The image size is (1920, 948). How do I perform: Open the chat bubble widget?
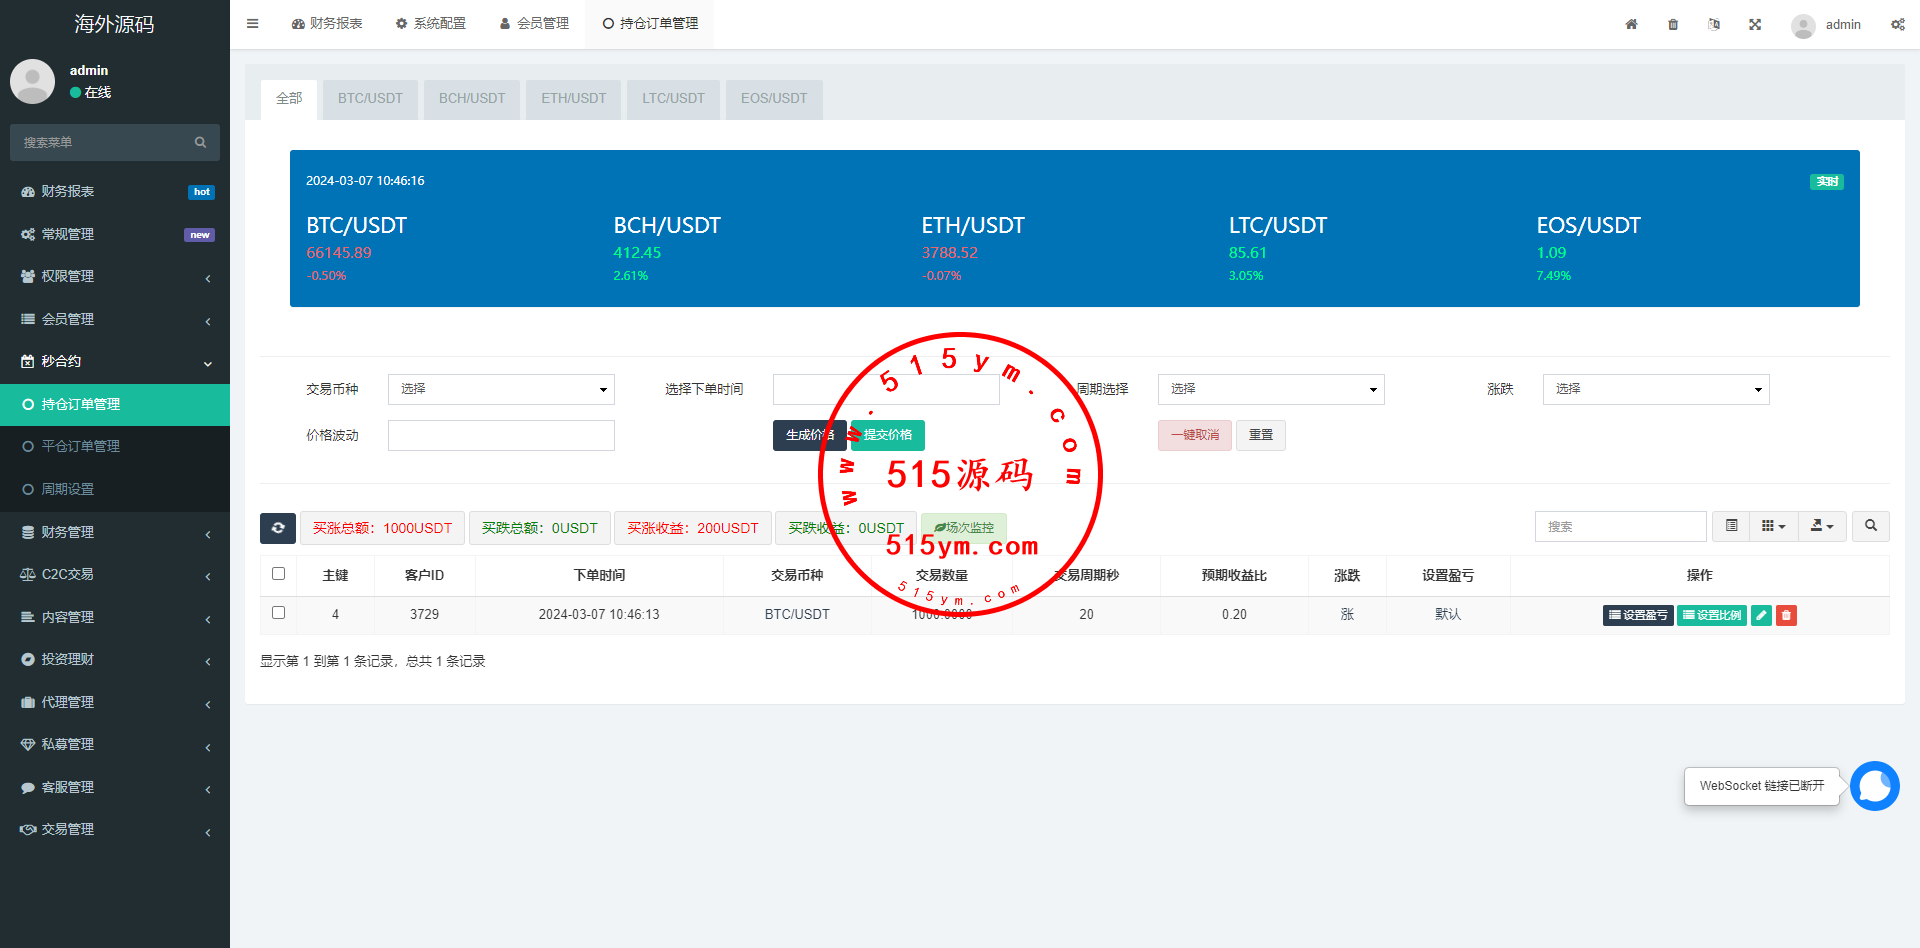click(x=1874, y=786)
